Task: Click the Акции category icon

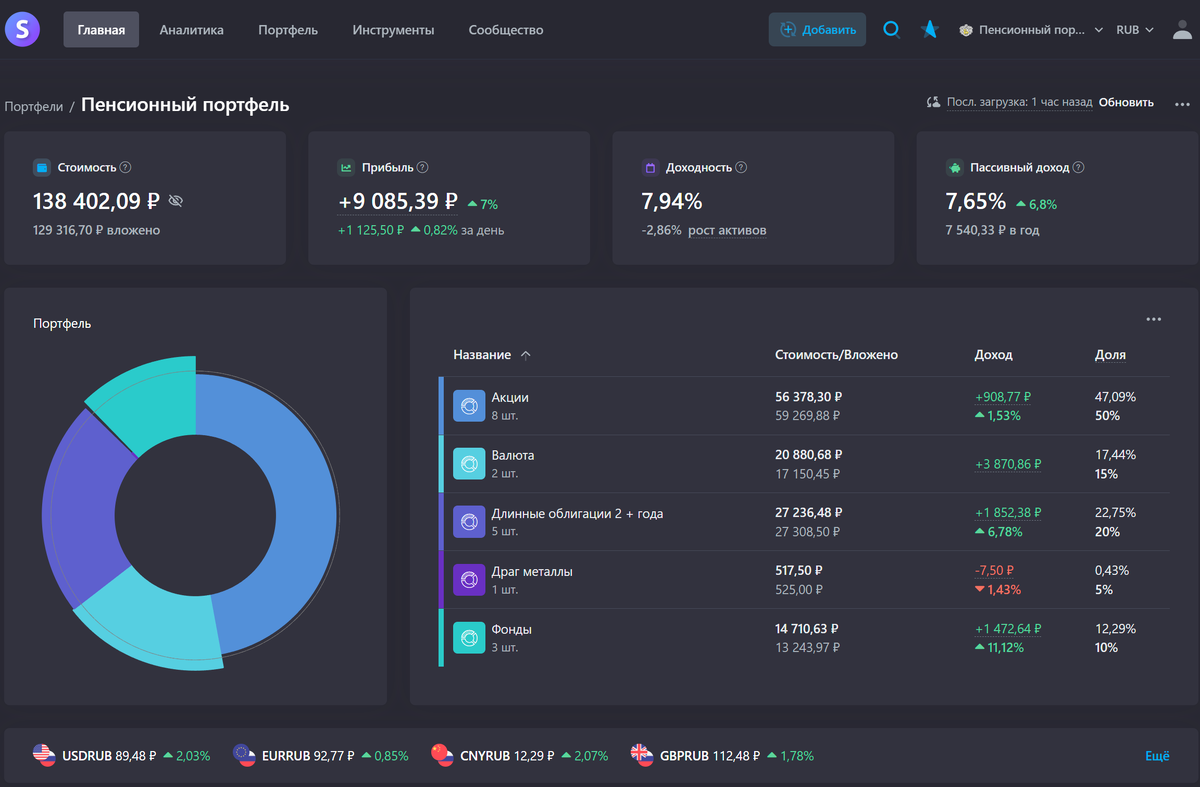Action: pyautogui.click(x=469, y=406)
